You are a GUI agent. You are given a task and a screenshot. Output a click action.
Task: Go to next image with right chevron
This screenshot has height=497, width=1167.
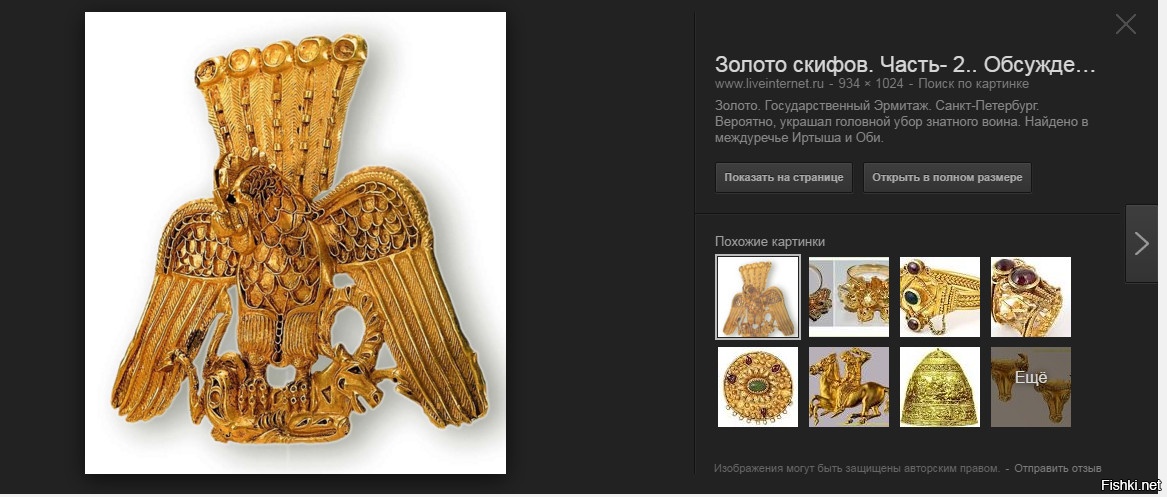(1142, 243)
